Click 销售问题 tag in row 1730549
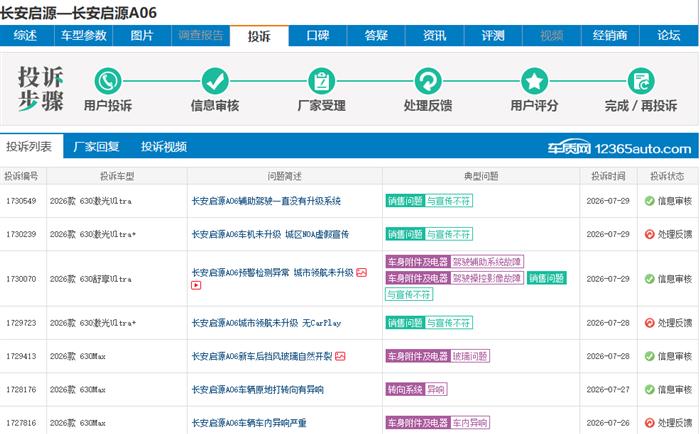This screenshot has height=434, width=700. pyautogui.click(x=405, y=201)
